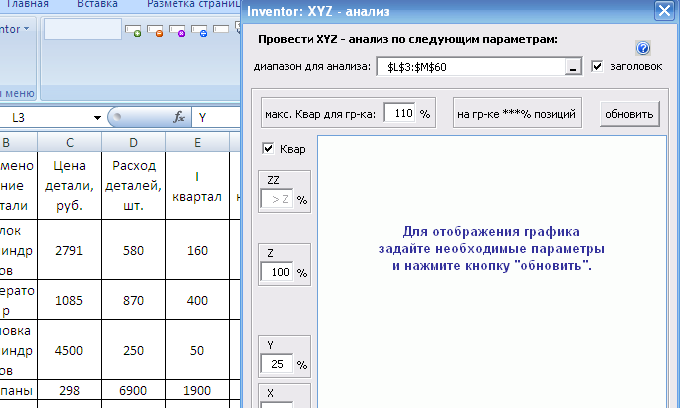This screenshot has height=408, width=680.
Task: Switch to the Главная ribbon tab
Action: pos(28,4)
